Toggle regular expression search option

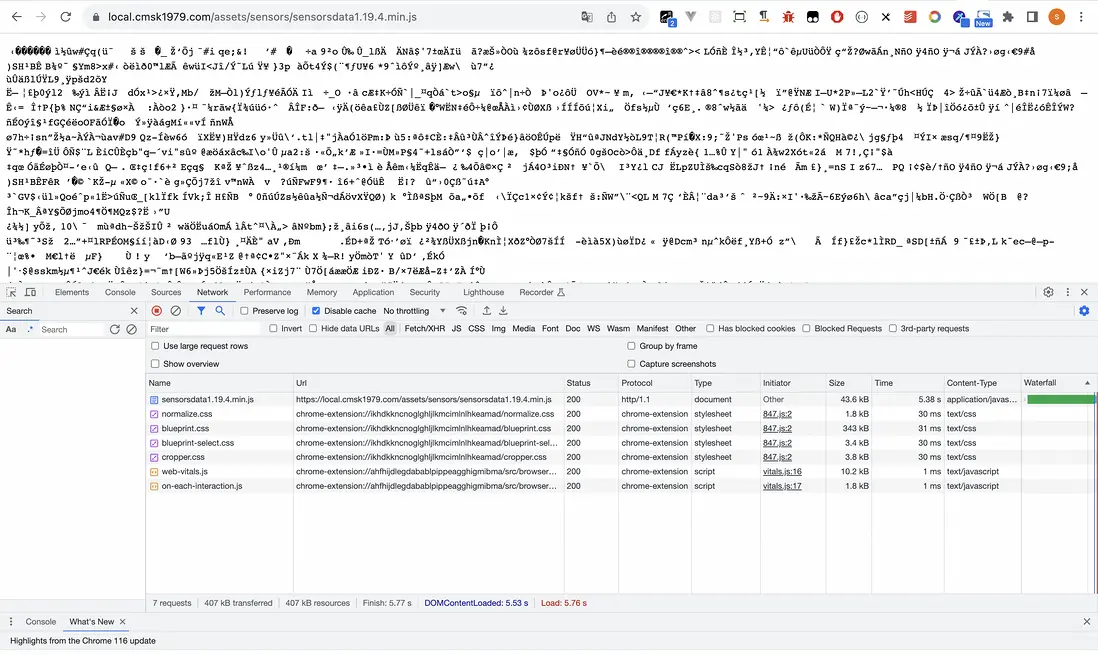click(30, 329)
